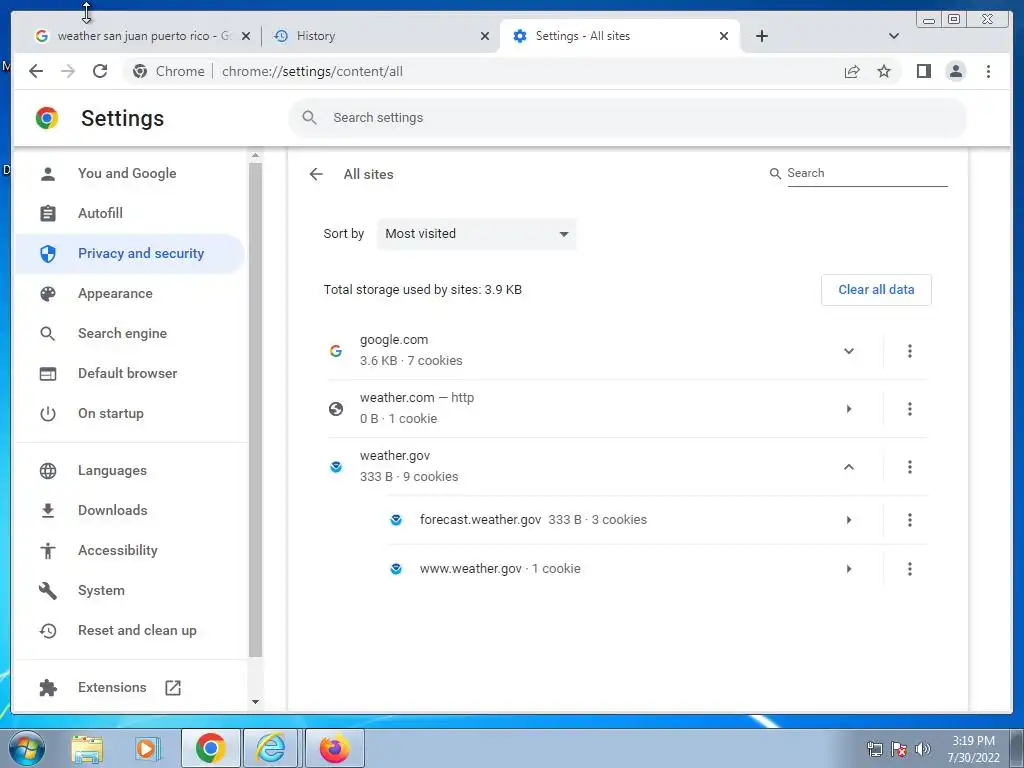Screen dimensions: 1024x768
Task: Open more actions for google.com
Action: [x=909, y=351]
